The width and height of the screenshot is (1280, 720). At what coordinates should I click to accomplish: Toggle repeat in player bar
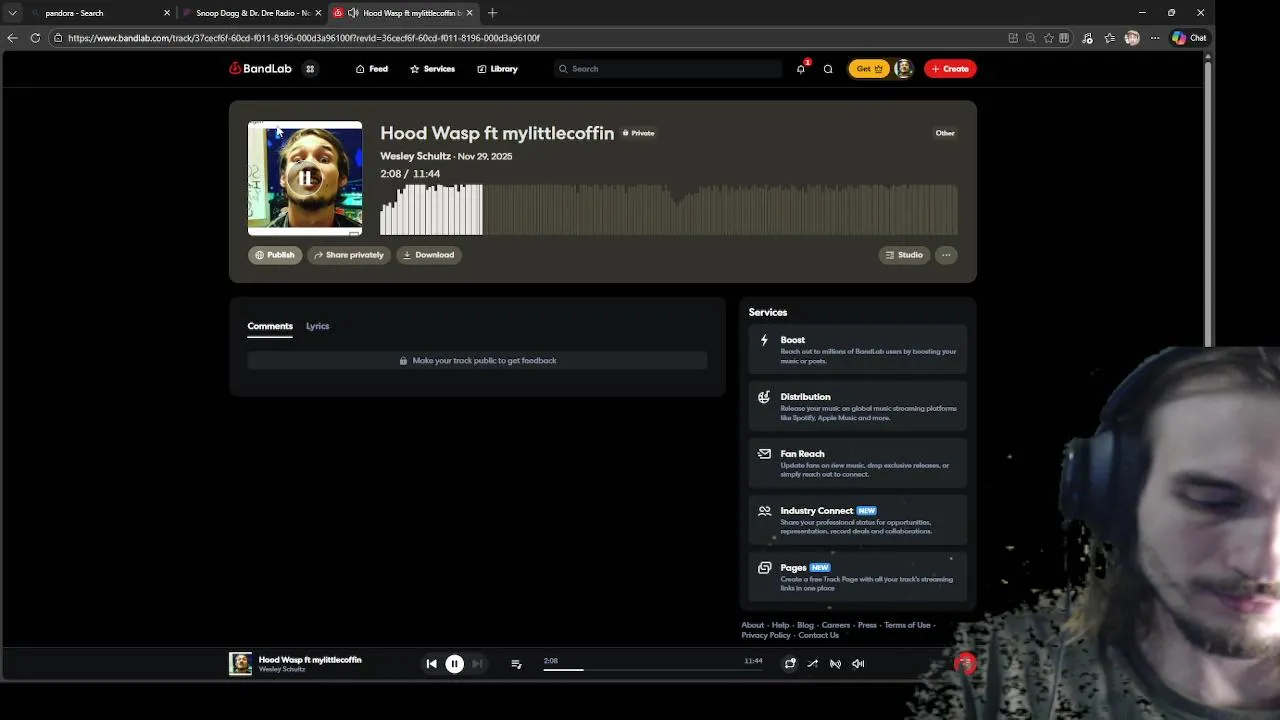(790, 663)
